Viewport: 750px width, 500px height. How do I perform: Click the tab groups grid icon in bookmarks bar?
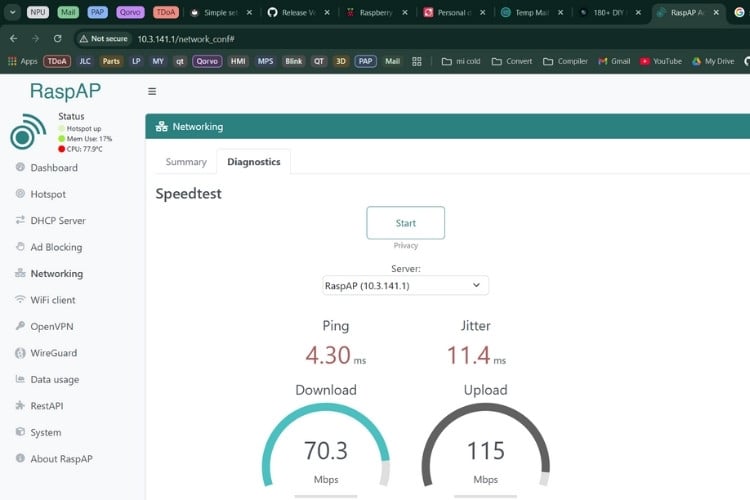coord(417,61)
